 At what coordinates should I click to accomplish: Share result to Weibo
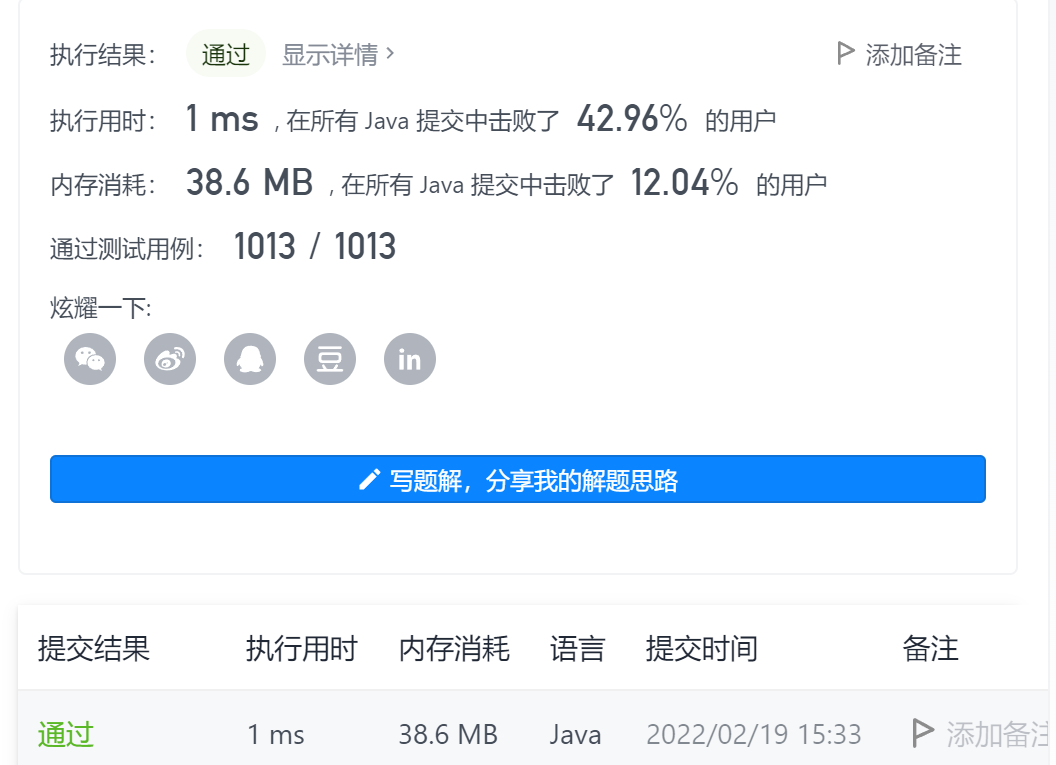coord(170,359)
